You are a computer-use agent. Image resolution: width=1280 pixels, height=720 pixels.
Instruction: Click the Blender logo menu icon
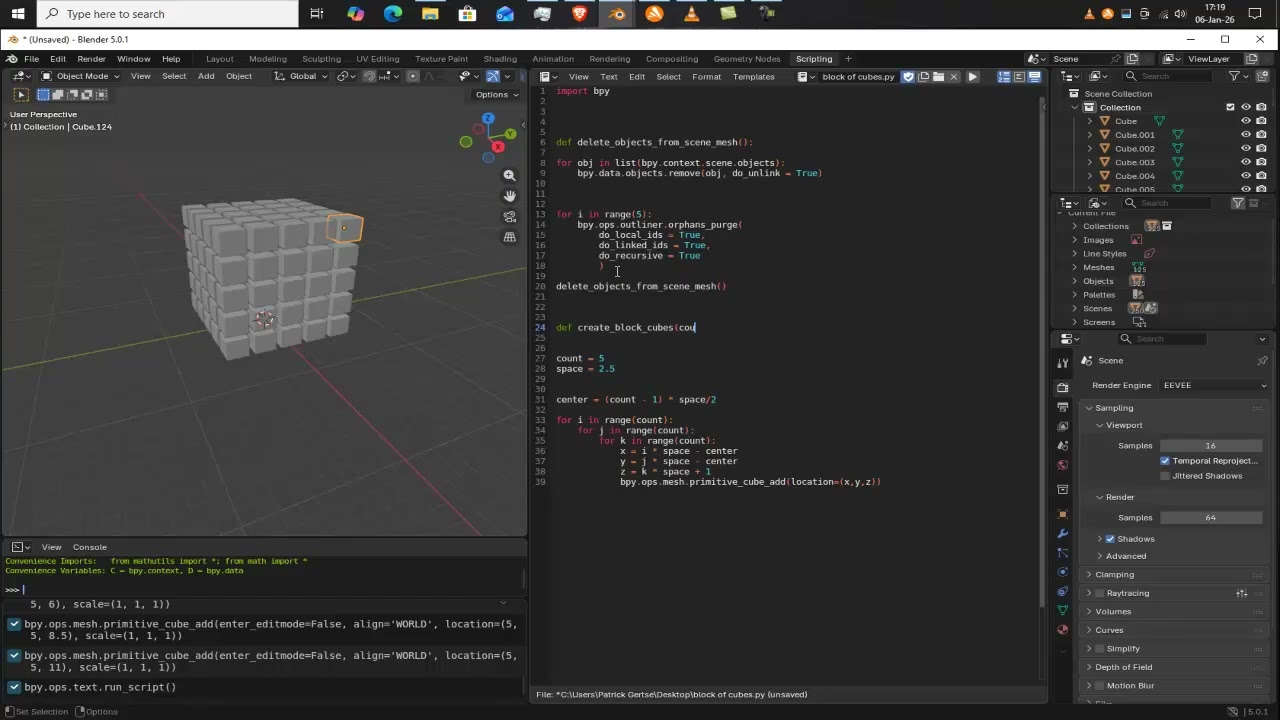click(12, 59)
